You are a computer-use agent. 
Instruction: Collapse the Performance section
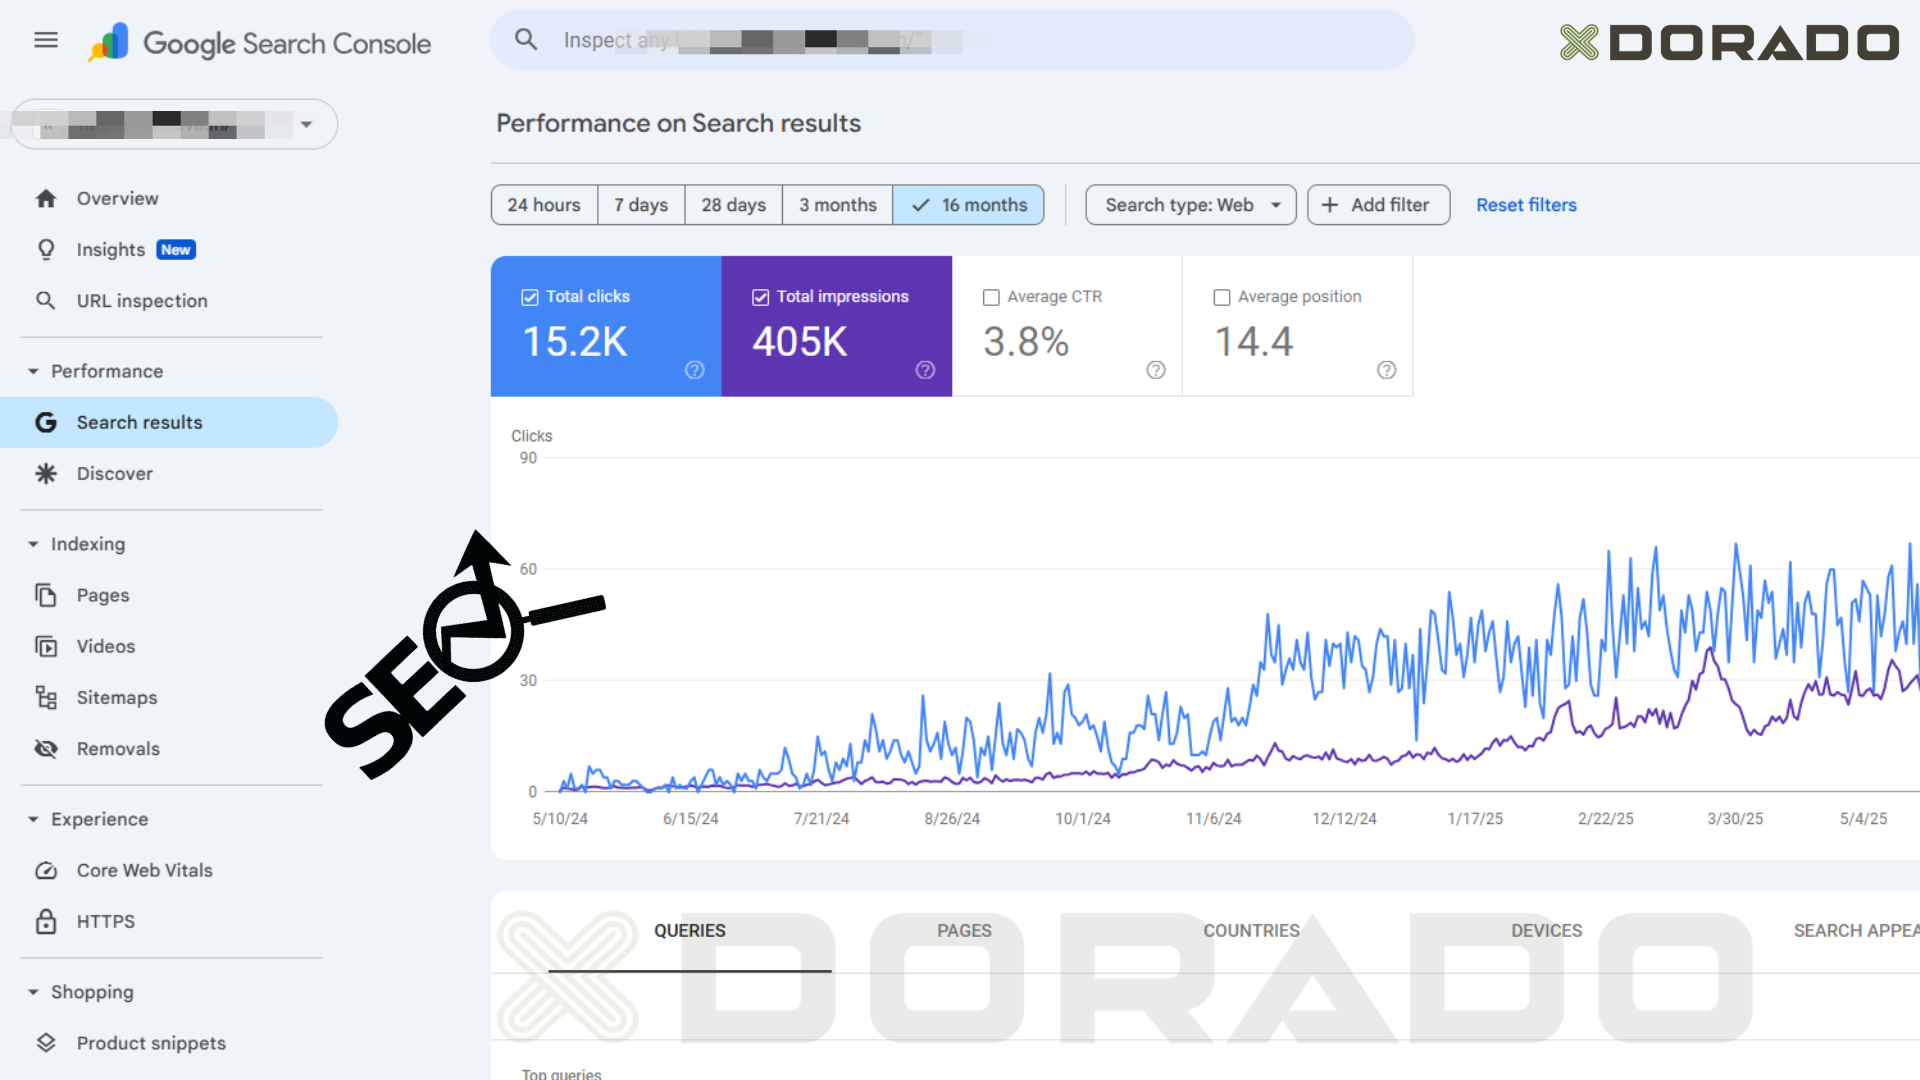[33, 371]
